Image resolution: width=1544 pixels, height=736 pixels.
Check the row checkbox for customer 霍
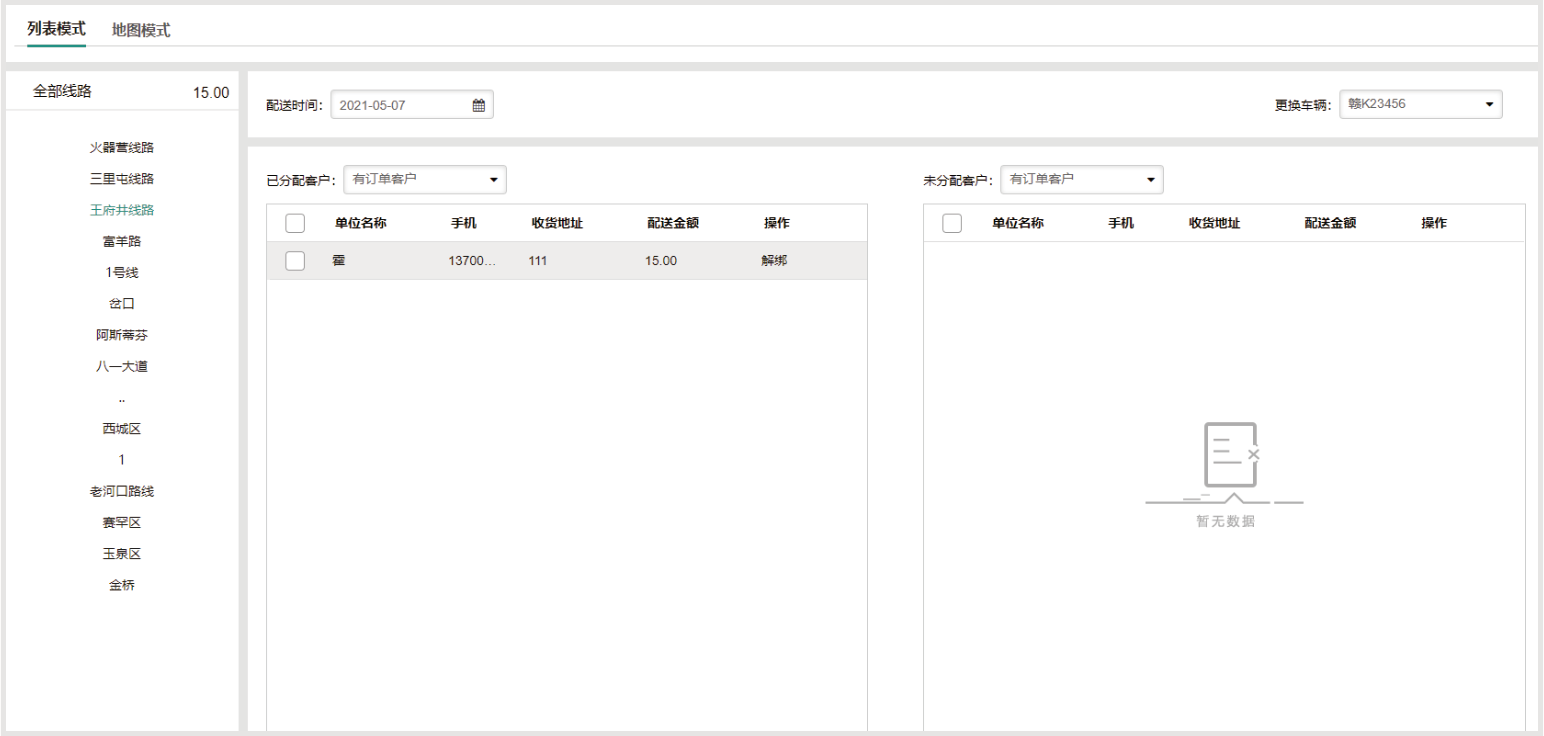pos(295,261)
